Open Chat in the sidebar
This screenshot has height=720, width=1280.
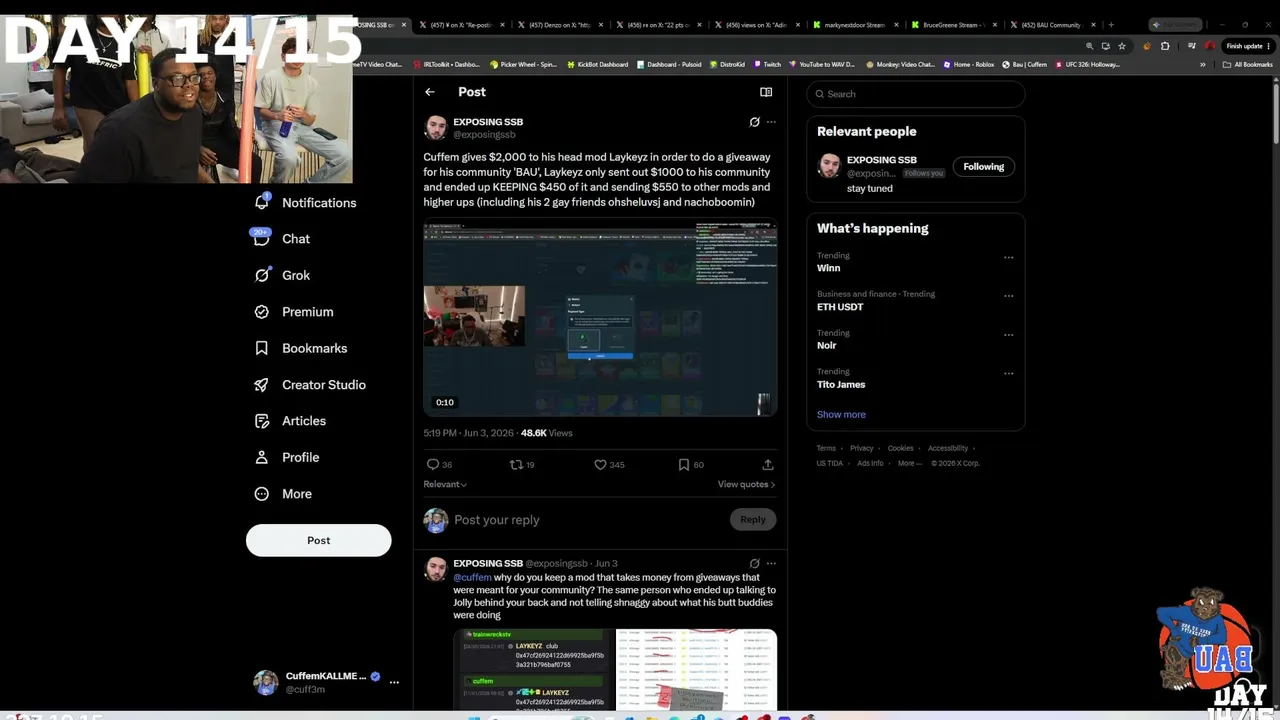point(282,239)
